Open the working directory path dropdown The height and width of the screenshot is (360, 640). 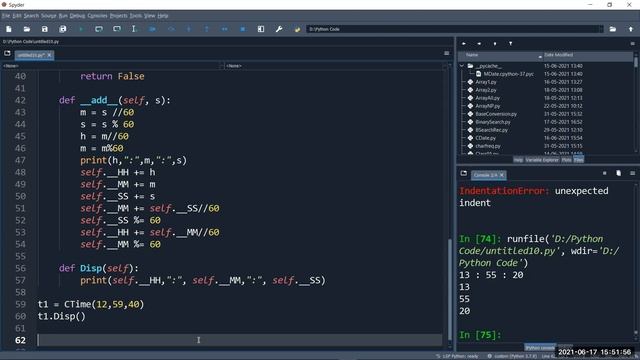600,29
